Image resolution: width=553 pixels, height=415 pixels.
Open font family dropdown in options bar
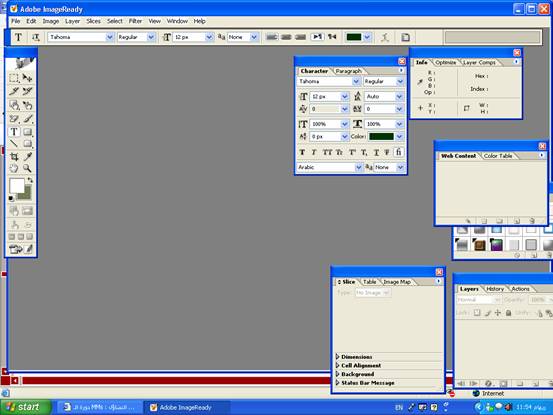tap(110, 37)
